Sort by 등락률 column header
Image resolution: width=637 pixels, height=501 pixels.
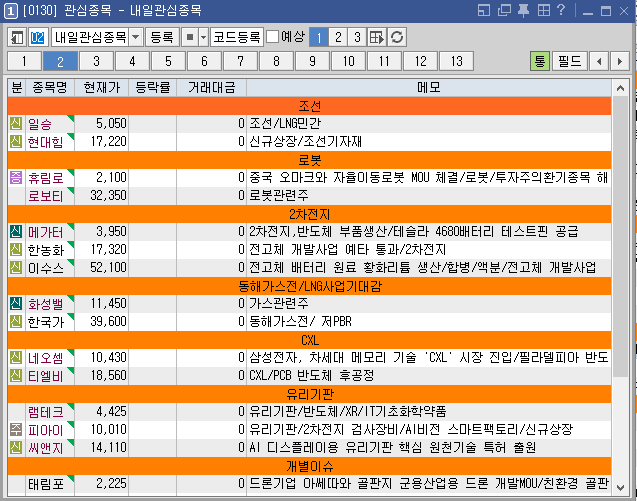click(153, 87)
